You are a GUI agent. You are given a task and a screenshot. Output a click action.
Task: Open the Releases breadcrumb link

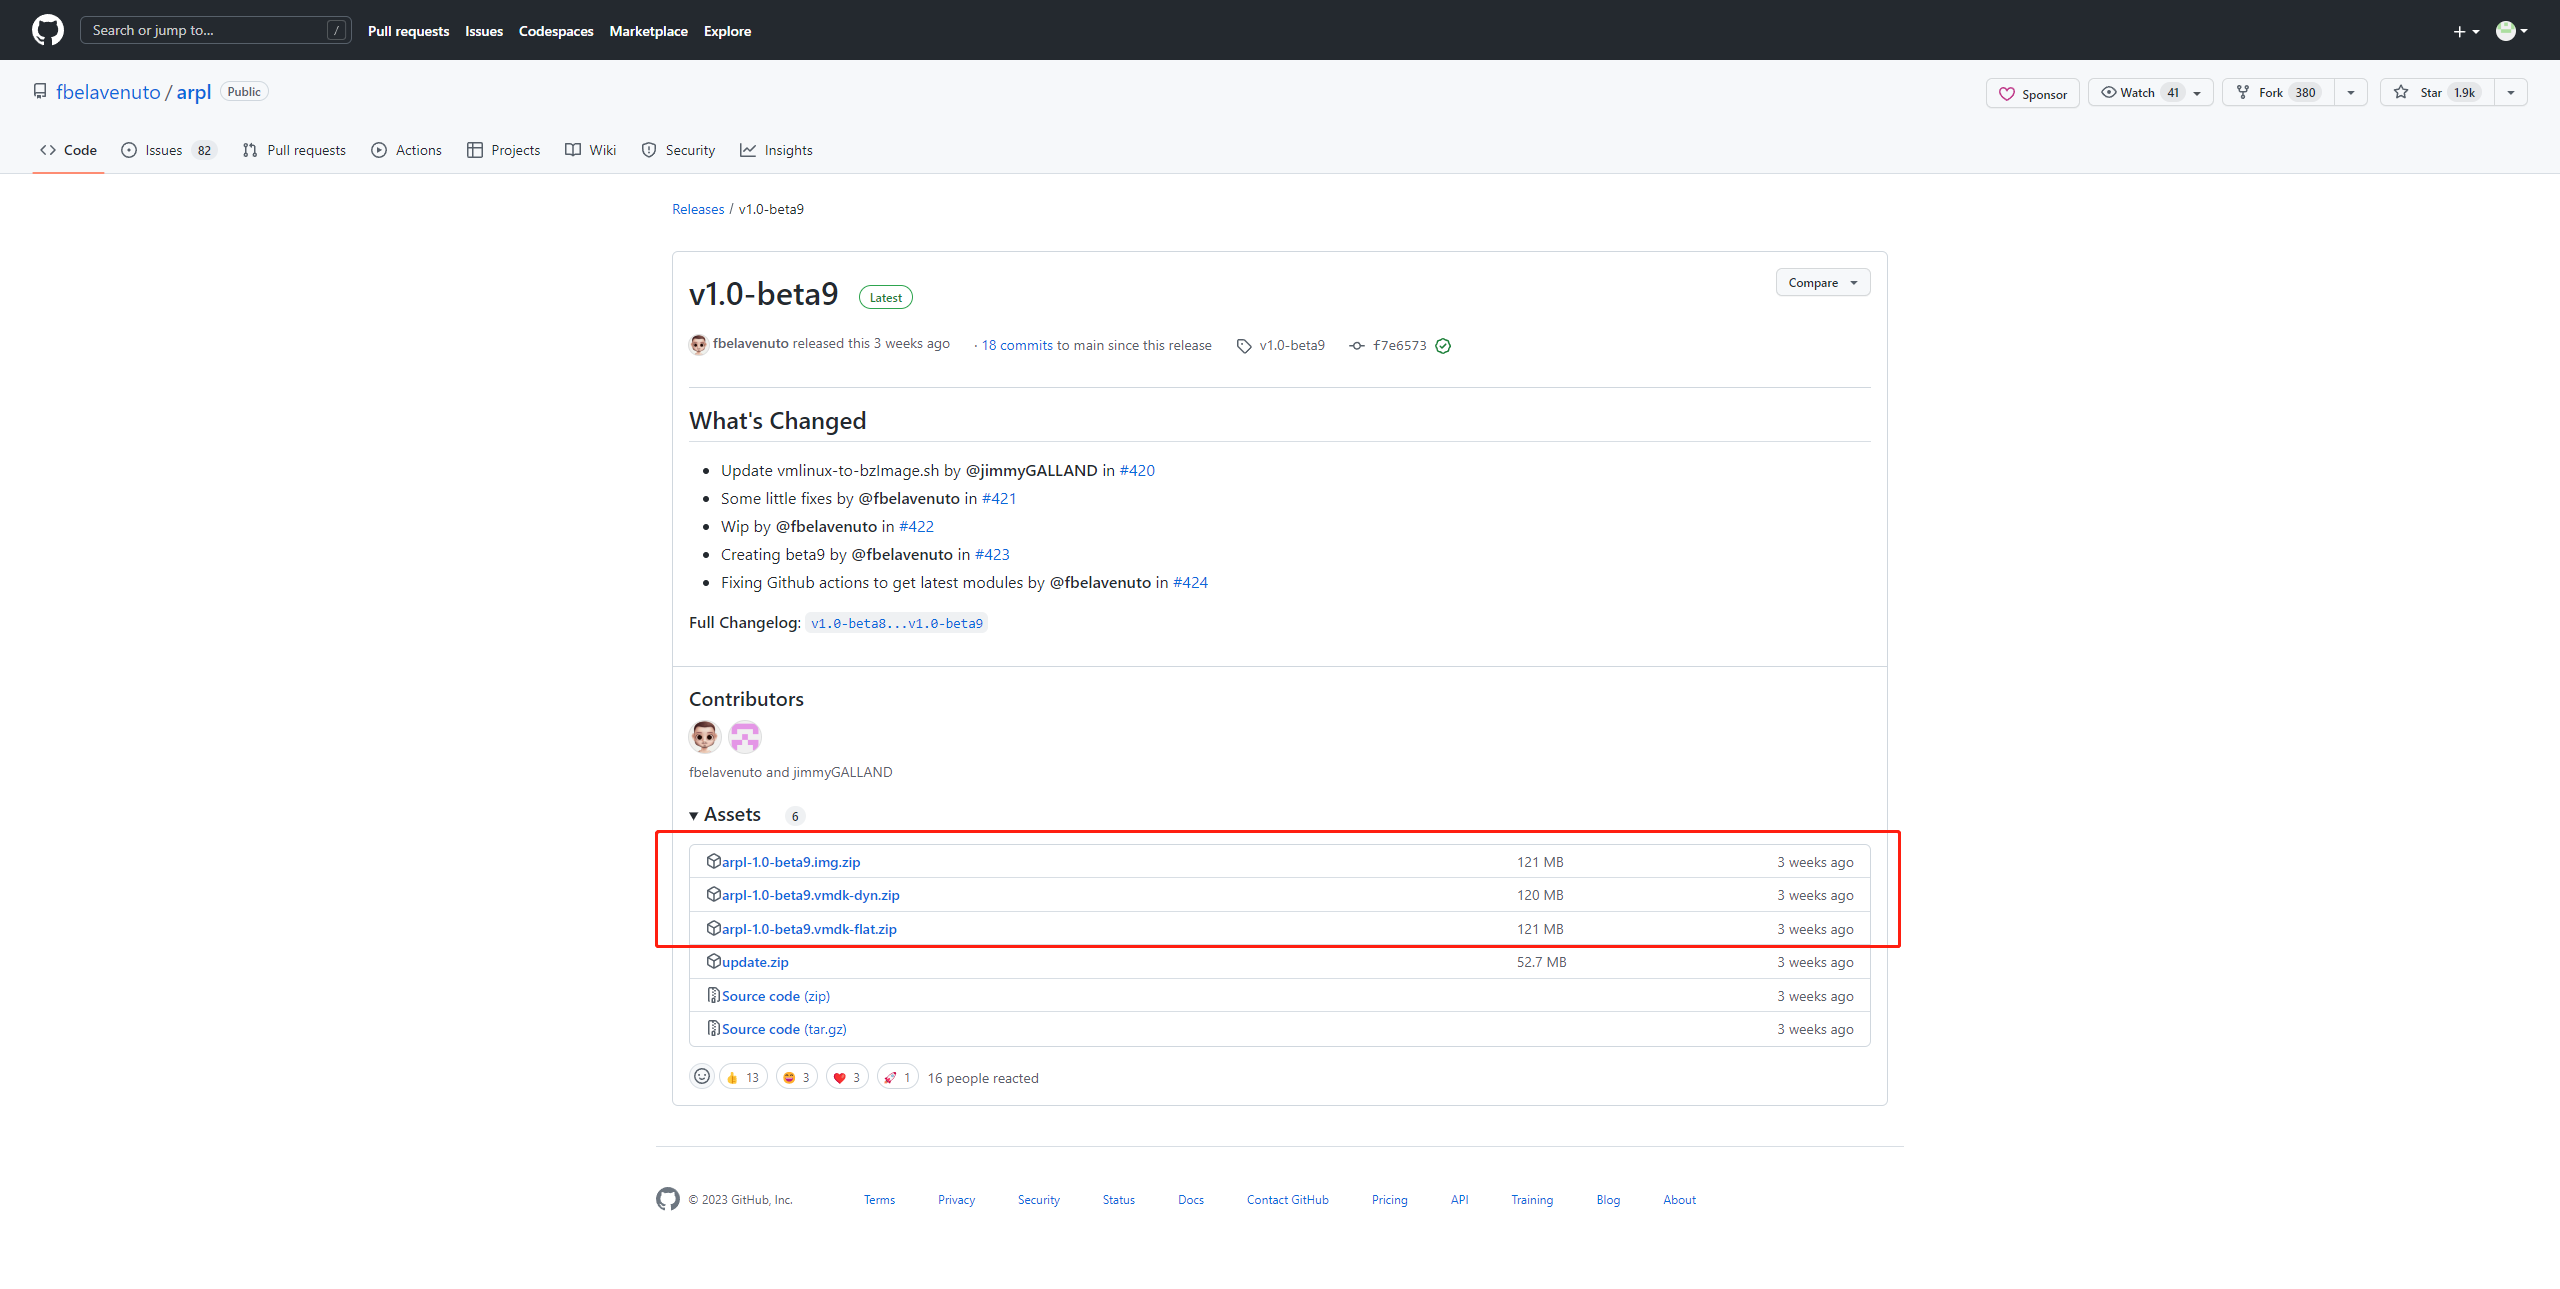tap(698, 209)
